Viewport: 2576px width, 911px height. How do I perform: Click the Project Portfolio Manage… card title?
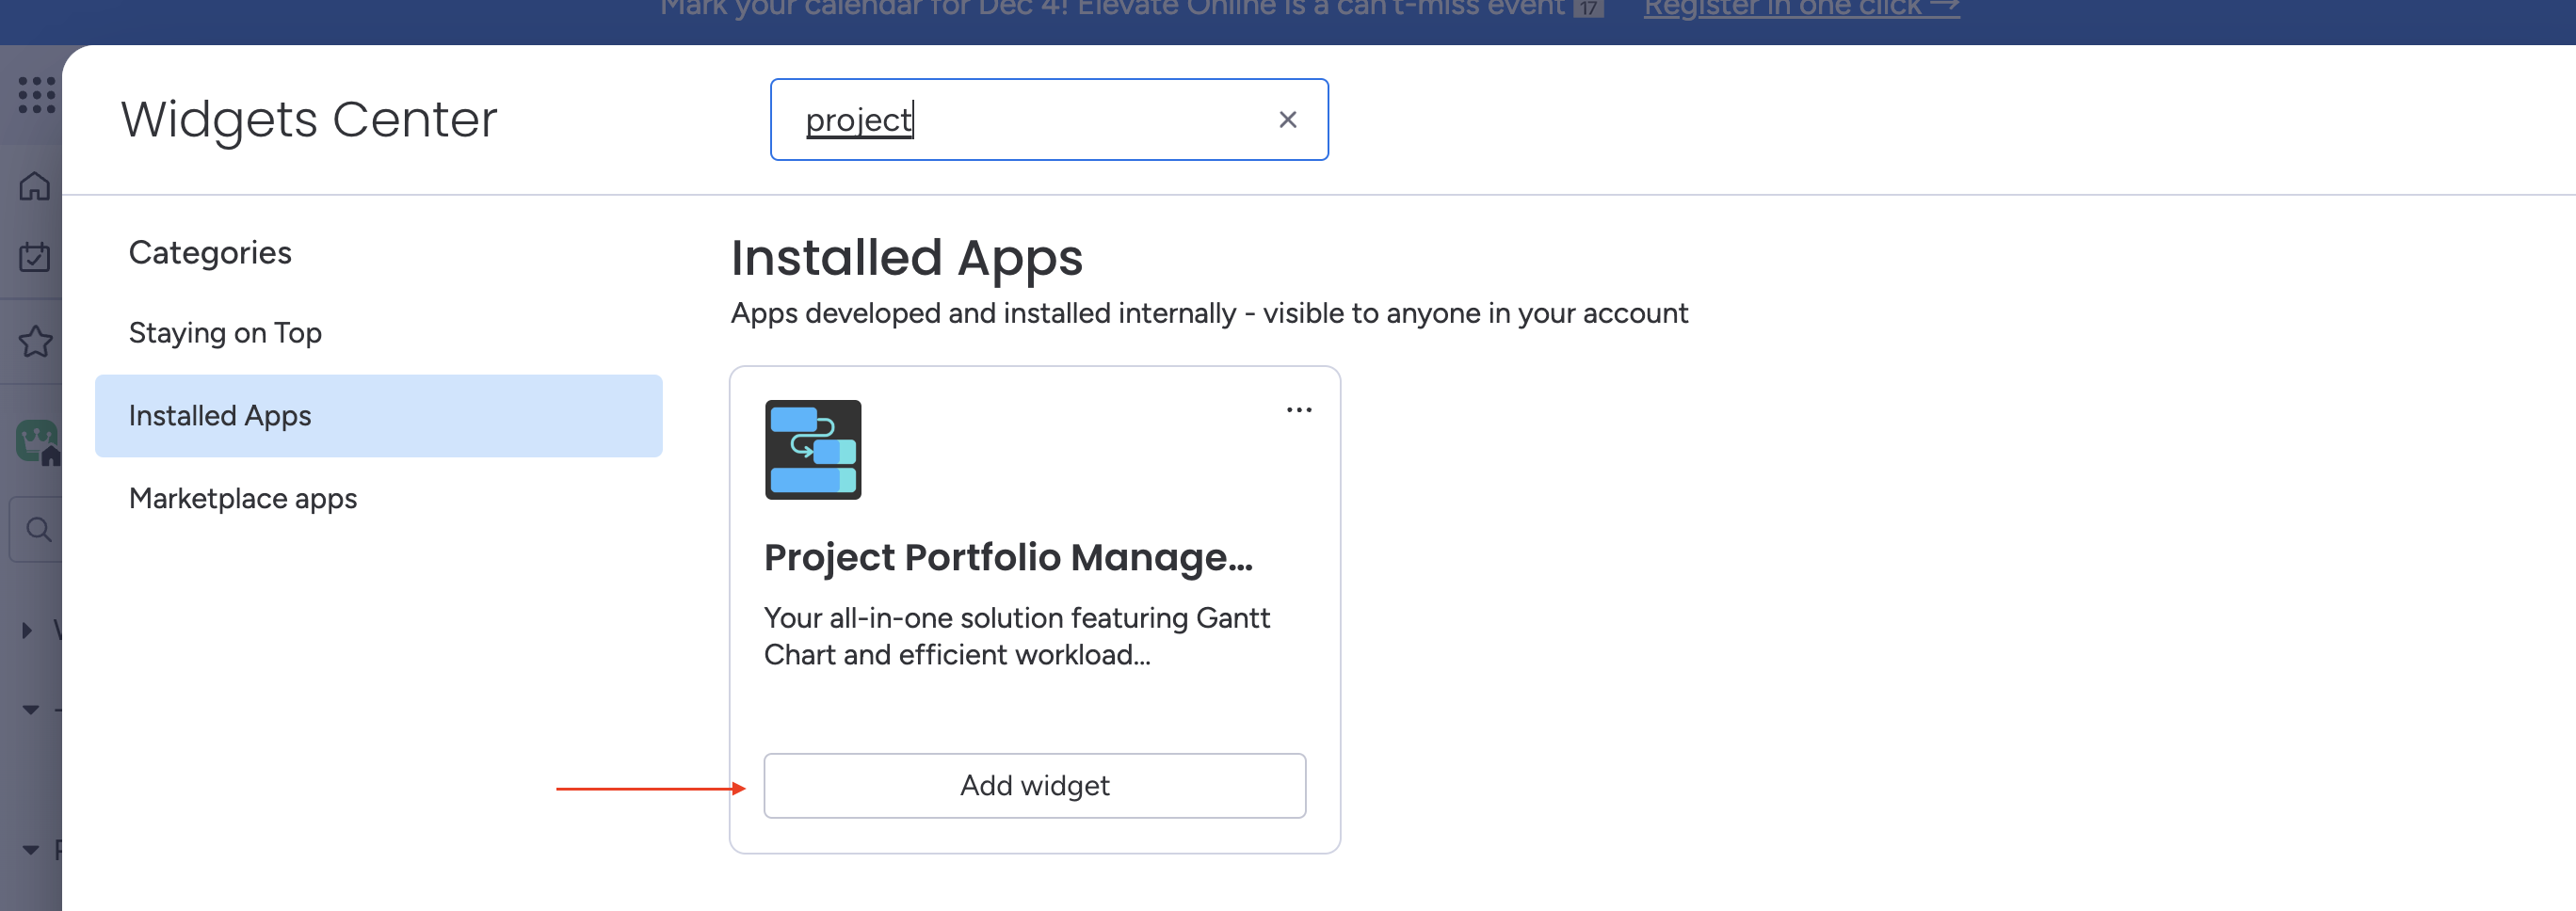[1007, 557]
